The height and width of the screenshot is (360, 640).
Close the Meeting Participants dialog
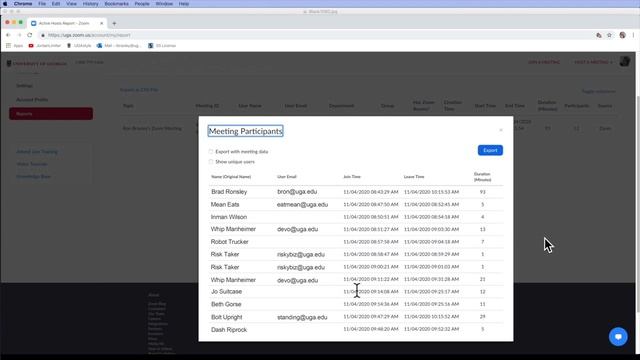[x=501, y=130]
